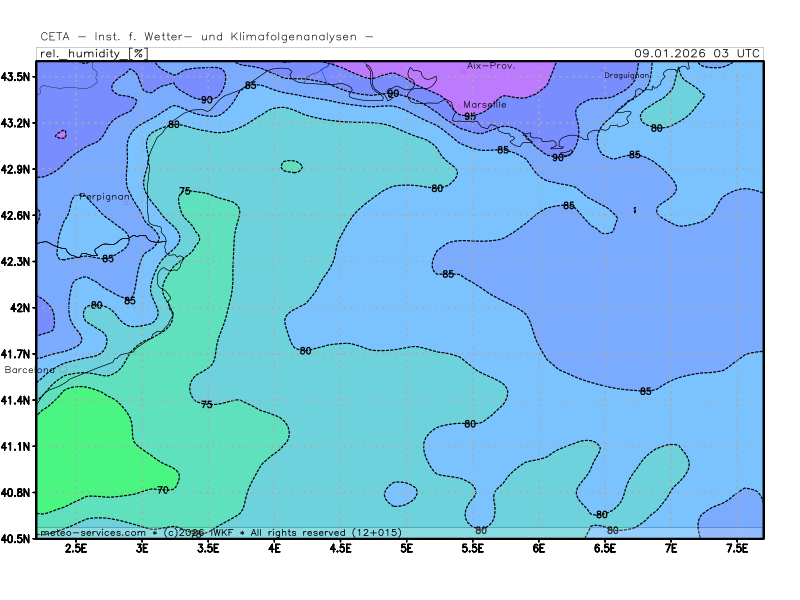Click the 40.5N latitude axis label
Image resolution: width=800 pixels, height=600 pixels.
[19, 538]
